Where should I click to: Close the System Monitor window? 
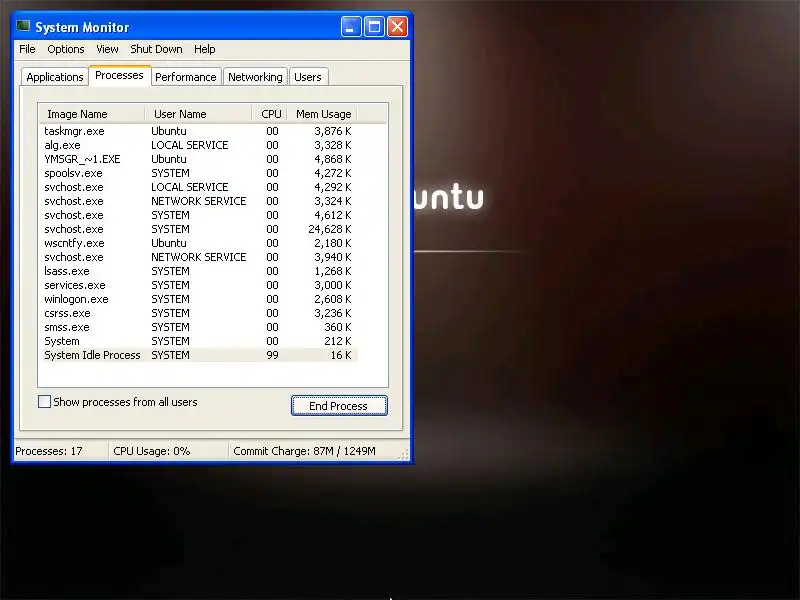pos(397,27)
